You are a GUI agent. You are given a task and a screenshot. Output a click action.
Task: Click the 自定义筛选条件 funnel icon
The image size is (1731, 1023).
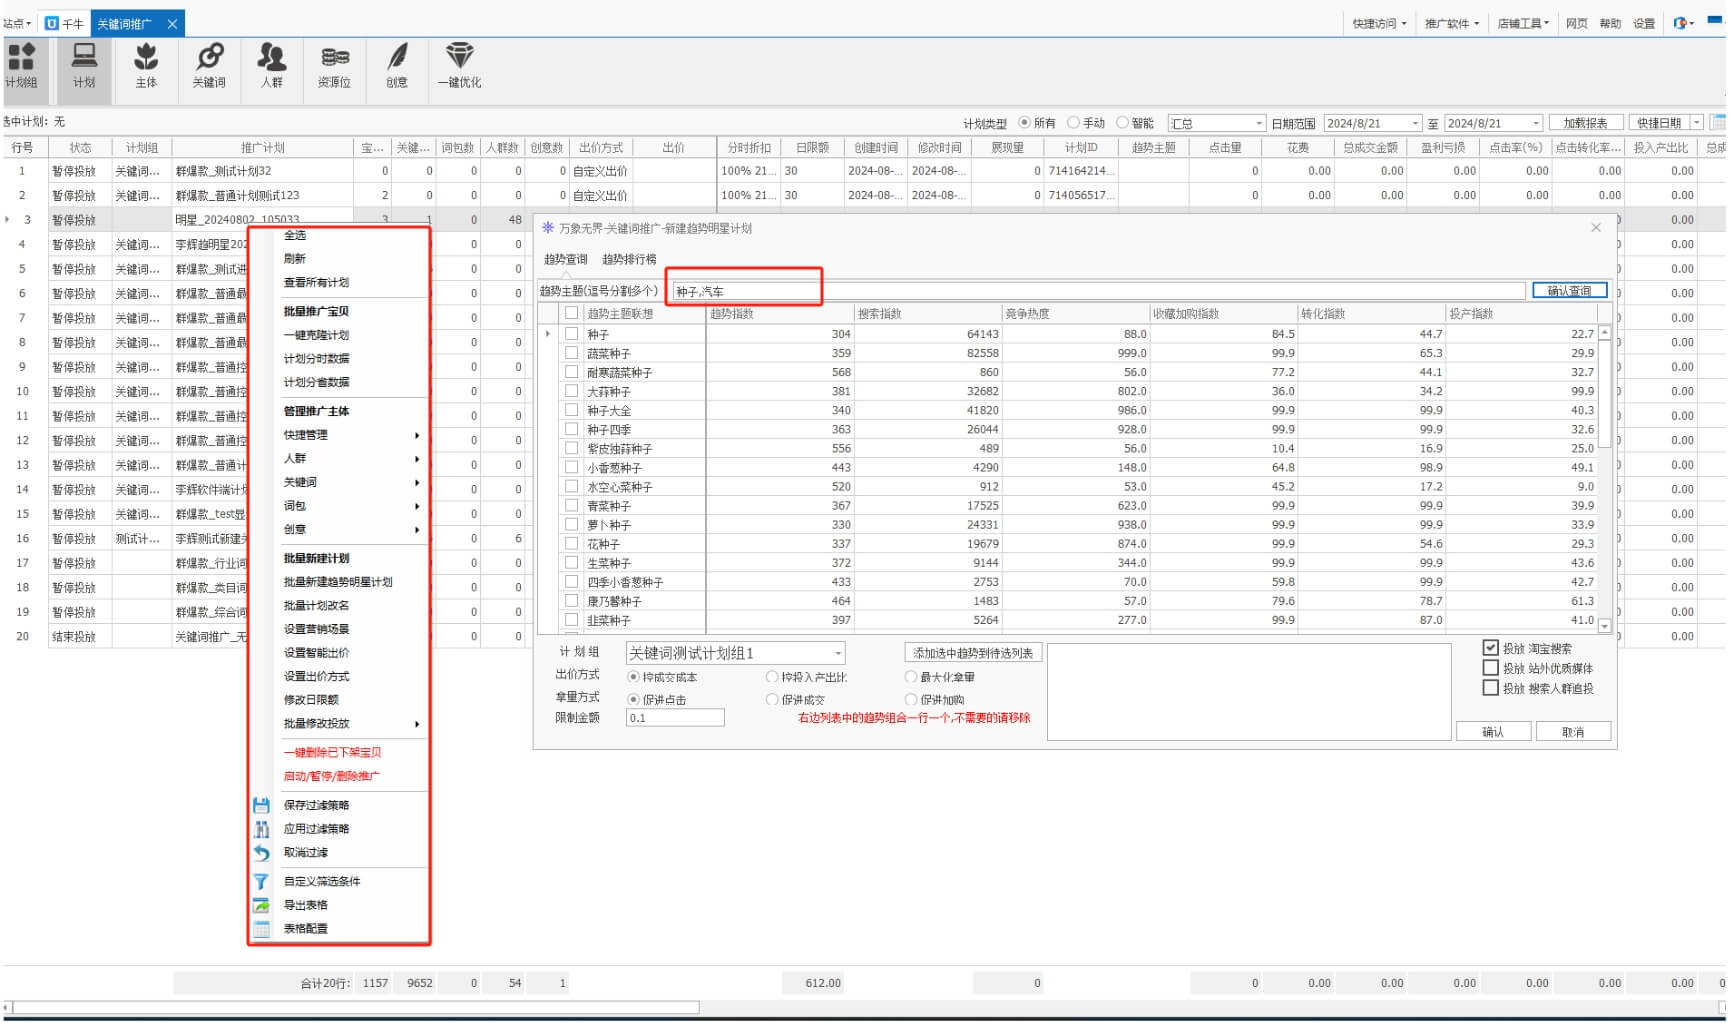(x=261, y=881)
